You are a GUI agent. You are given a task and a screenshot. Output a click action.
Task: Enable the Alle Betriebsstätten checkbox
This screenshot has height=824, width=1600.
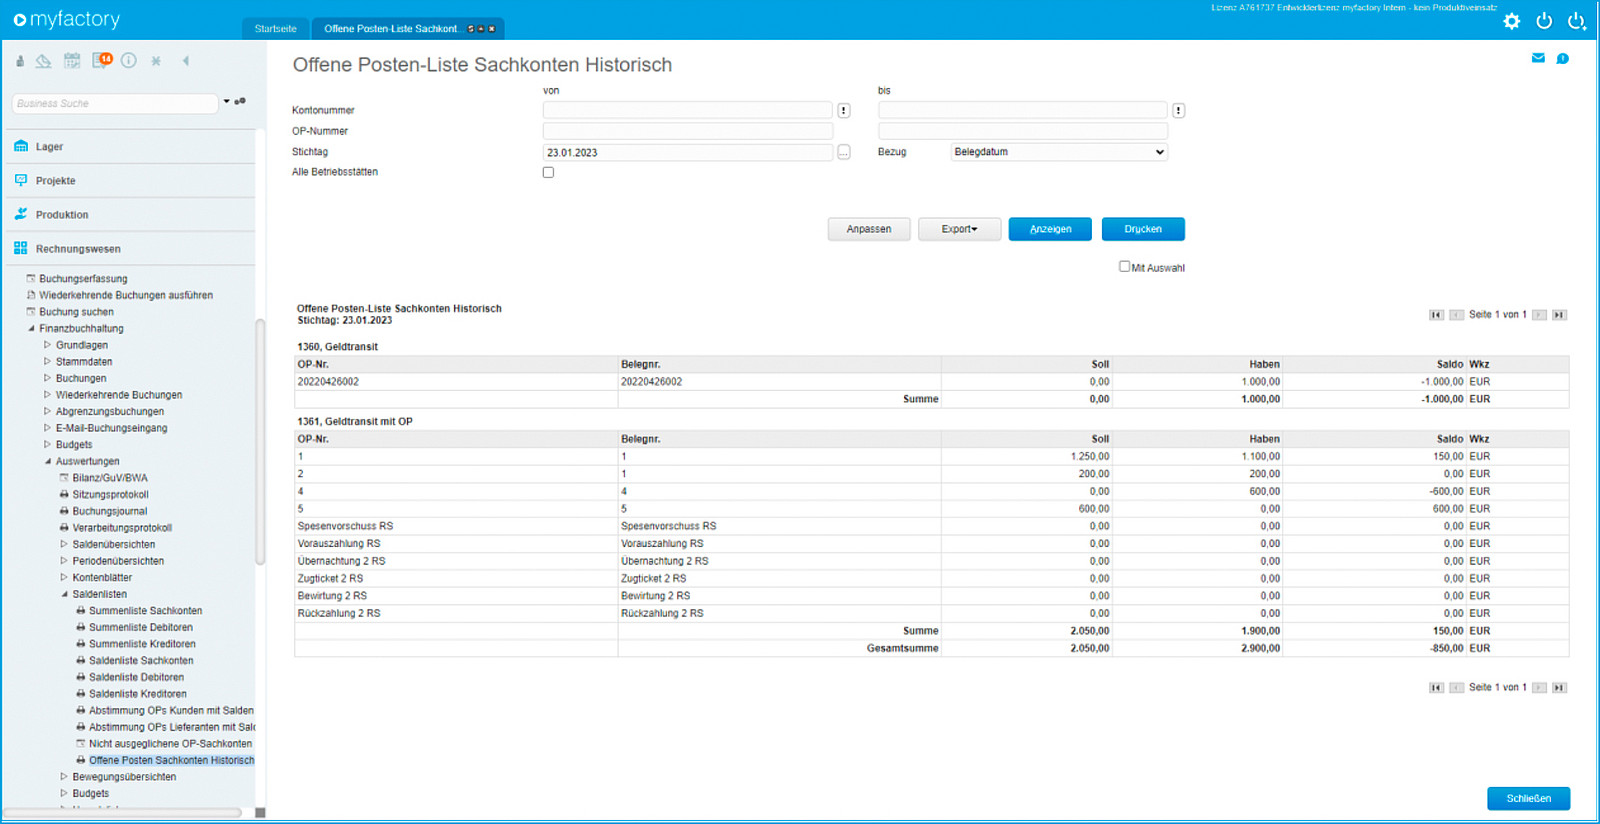[548, 172]
